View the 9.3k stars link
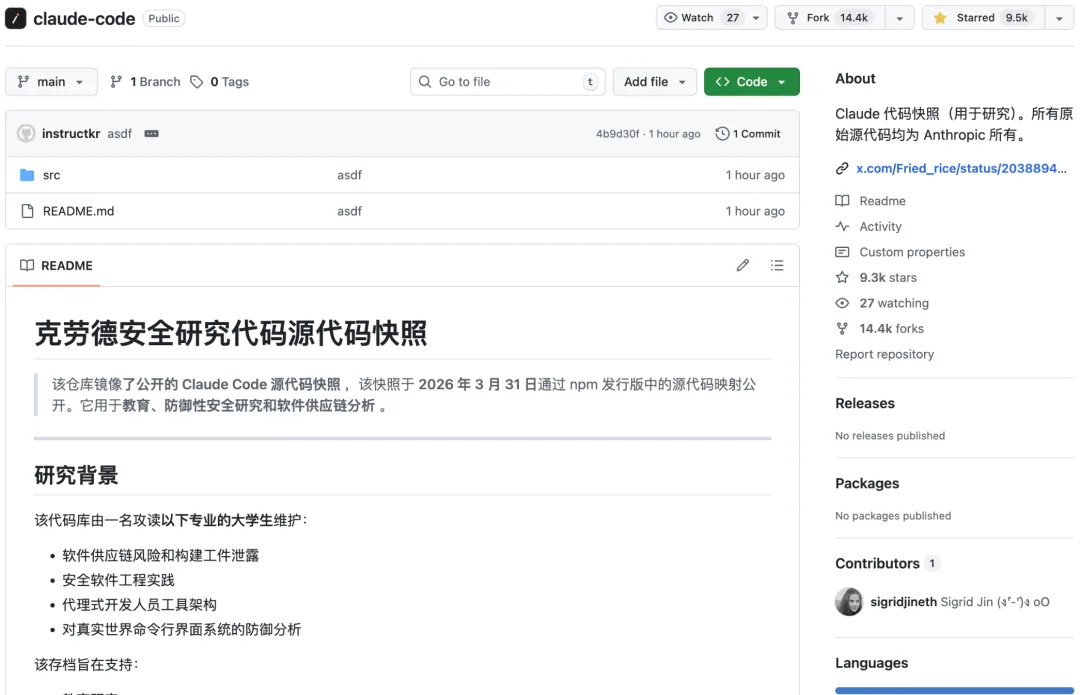Screen dimensions: 1080x695 888,278
